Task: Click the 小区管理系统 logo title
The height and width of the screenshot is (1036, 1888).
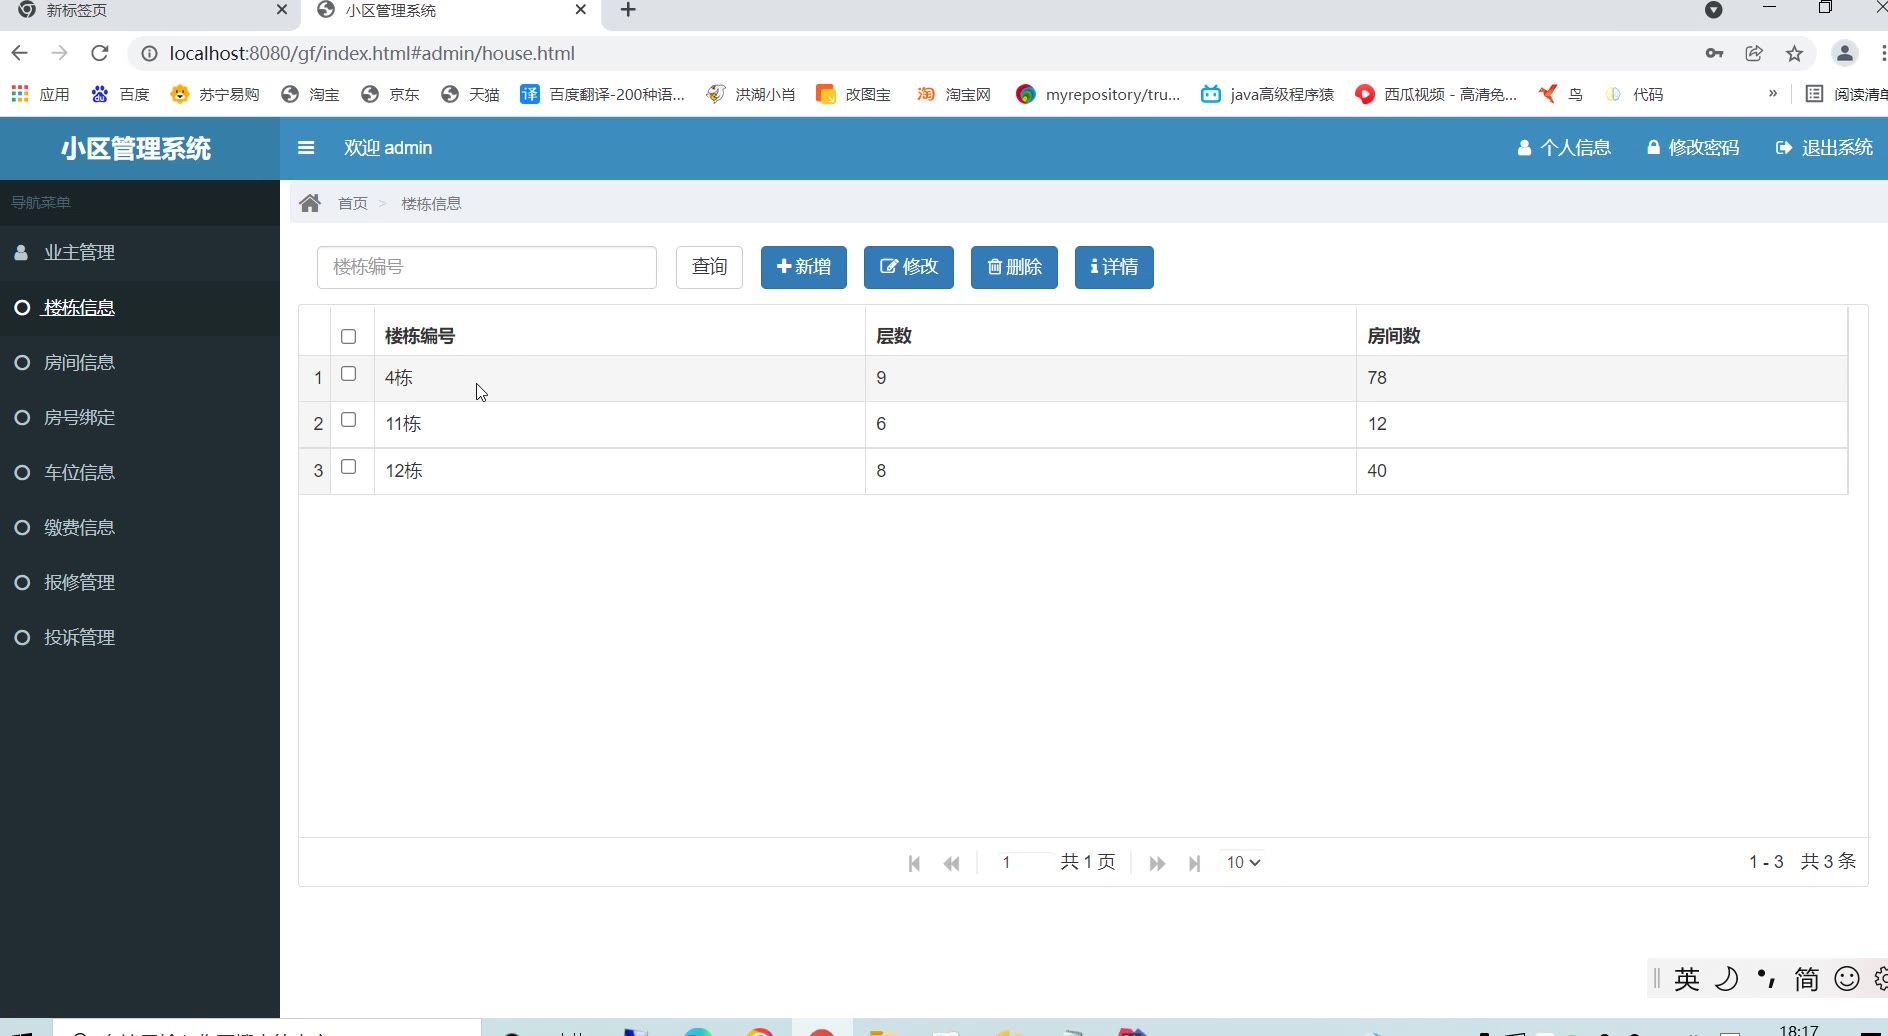Action: coord(136,148)
